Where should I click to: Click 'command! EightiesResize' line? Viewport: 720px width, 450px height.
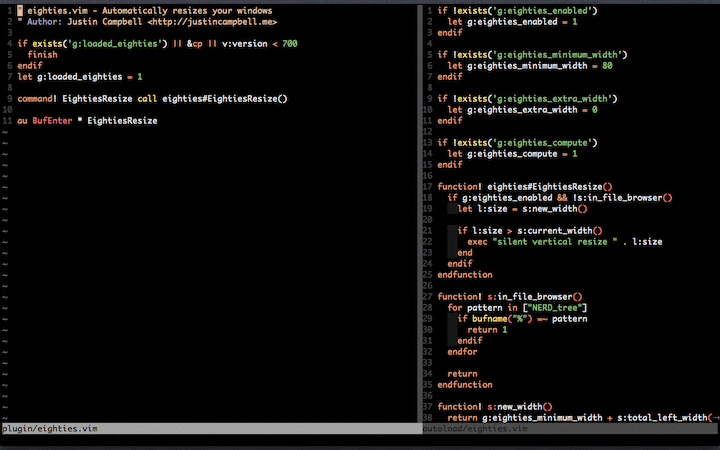(152, 99)
